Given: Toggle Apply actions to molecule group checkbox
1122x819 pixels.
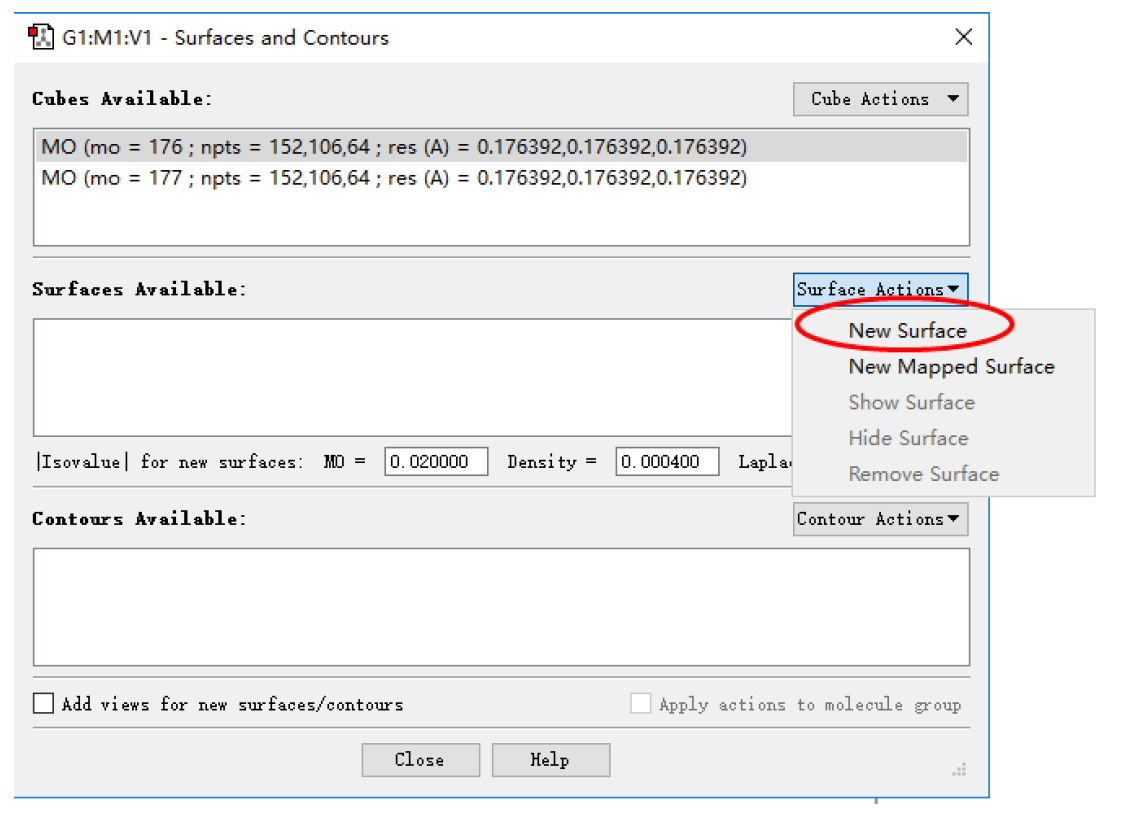Looking at the screenshot, I should click(x=640, y=704).
